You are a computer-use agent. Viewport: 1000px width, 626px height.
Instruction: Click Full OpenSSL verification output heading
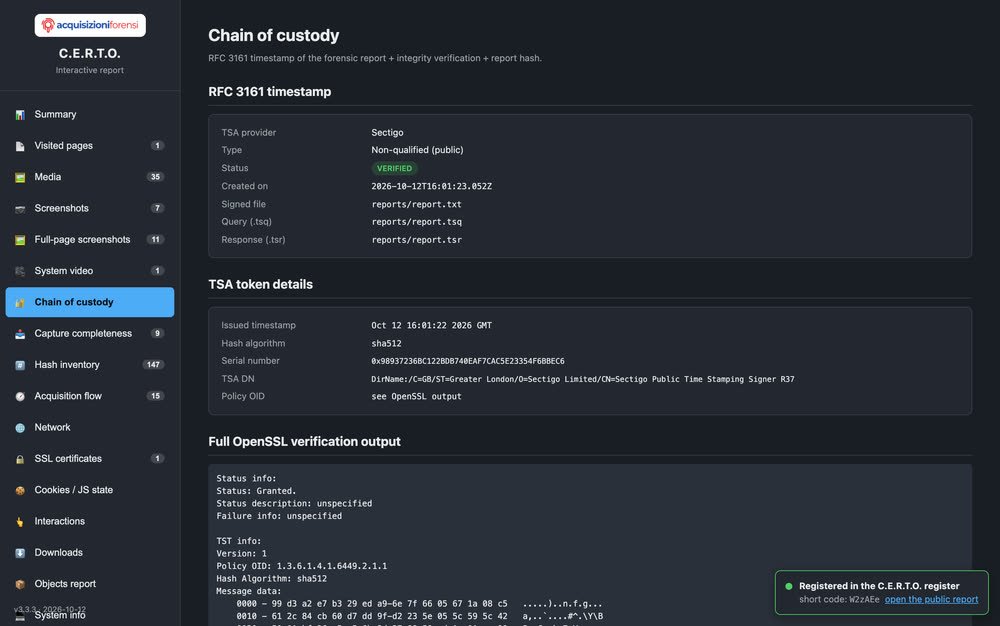coord(305,441)
